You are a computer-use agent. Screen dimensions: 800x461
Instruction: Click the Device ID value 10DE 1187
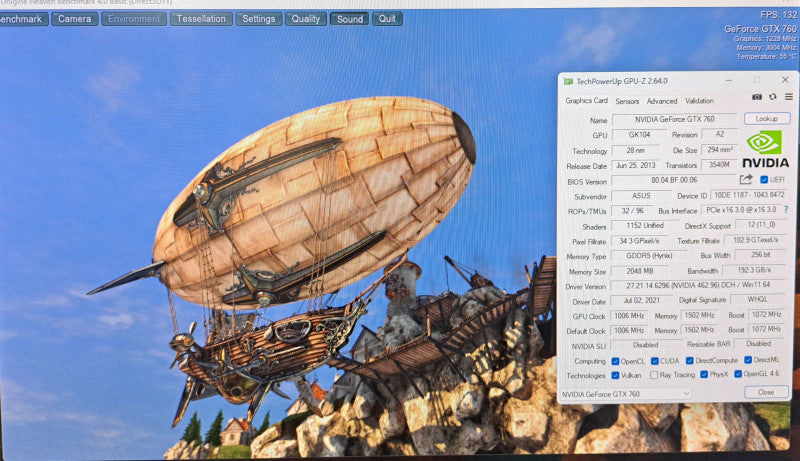(748, 195)
